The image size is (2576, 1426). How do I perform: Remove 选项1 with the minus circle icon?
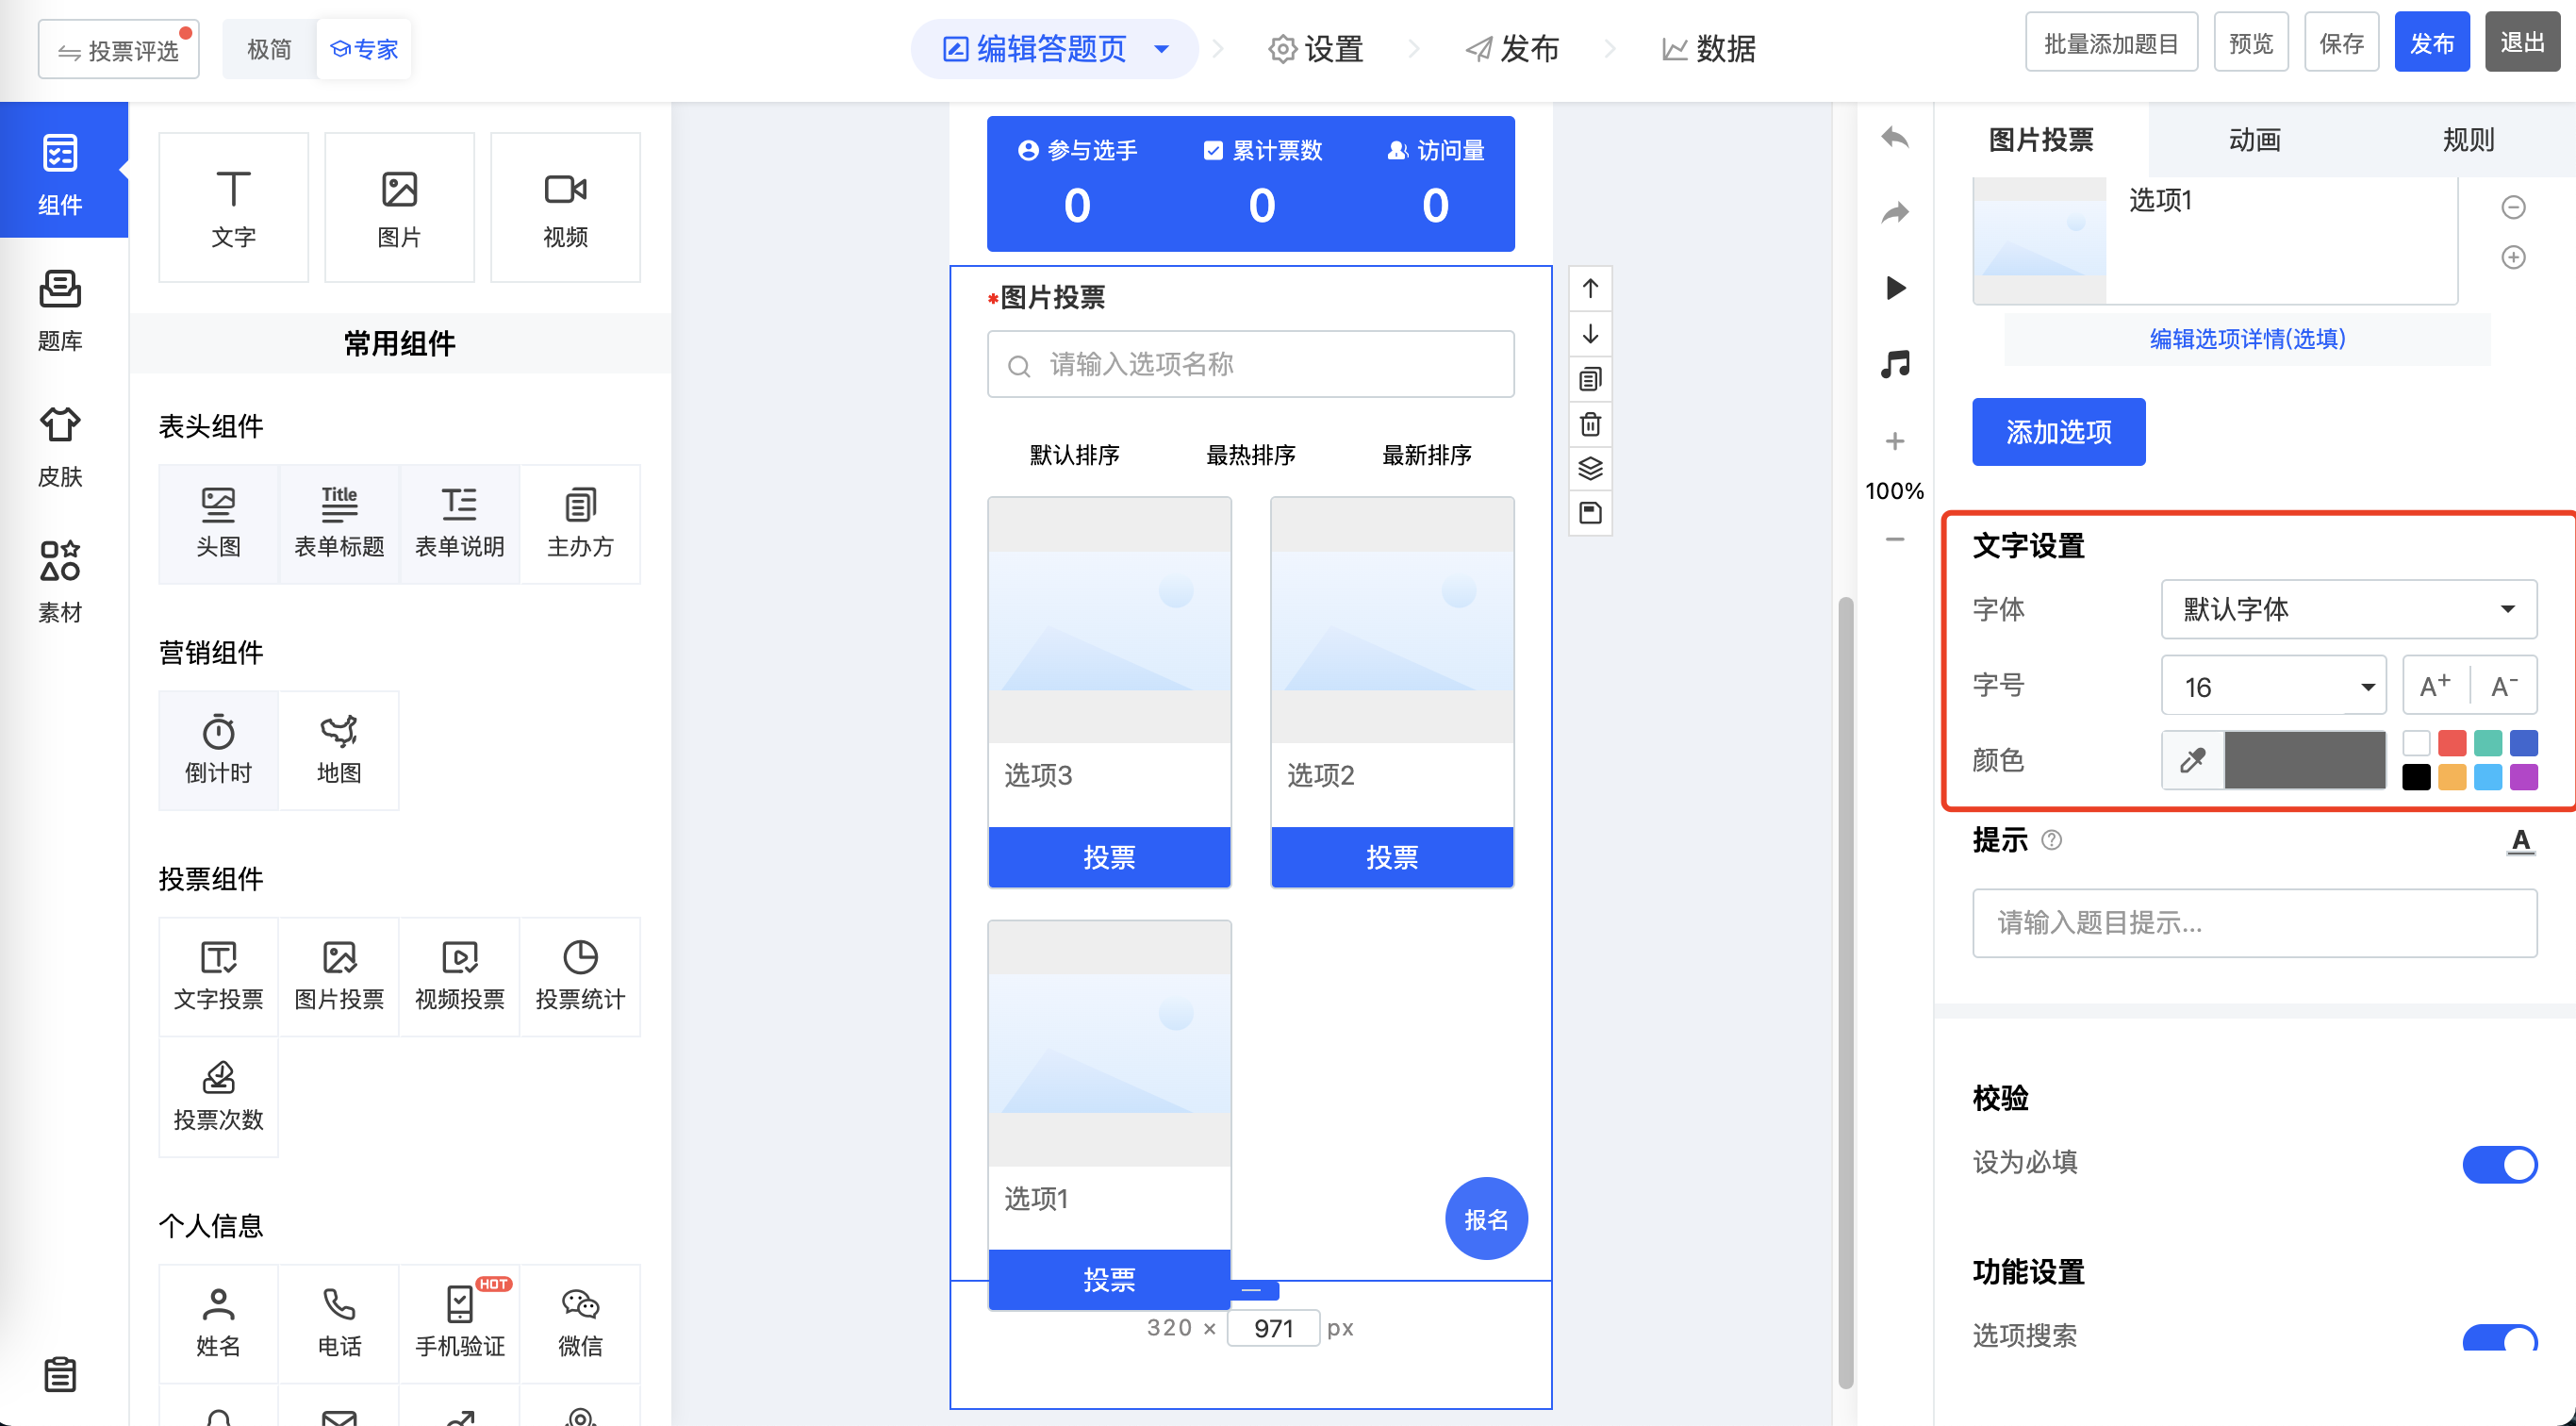(2513, 207)
